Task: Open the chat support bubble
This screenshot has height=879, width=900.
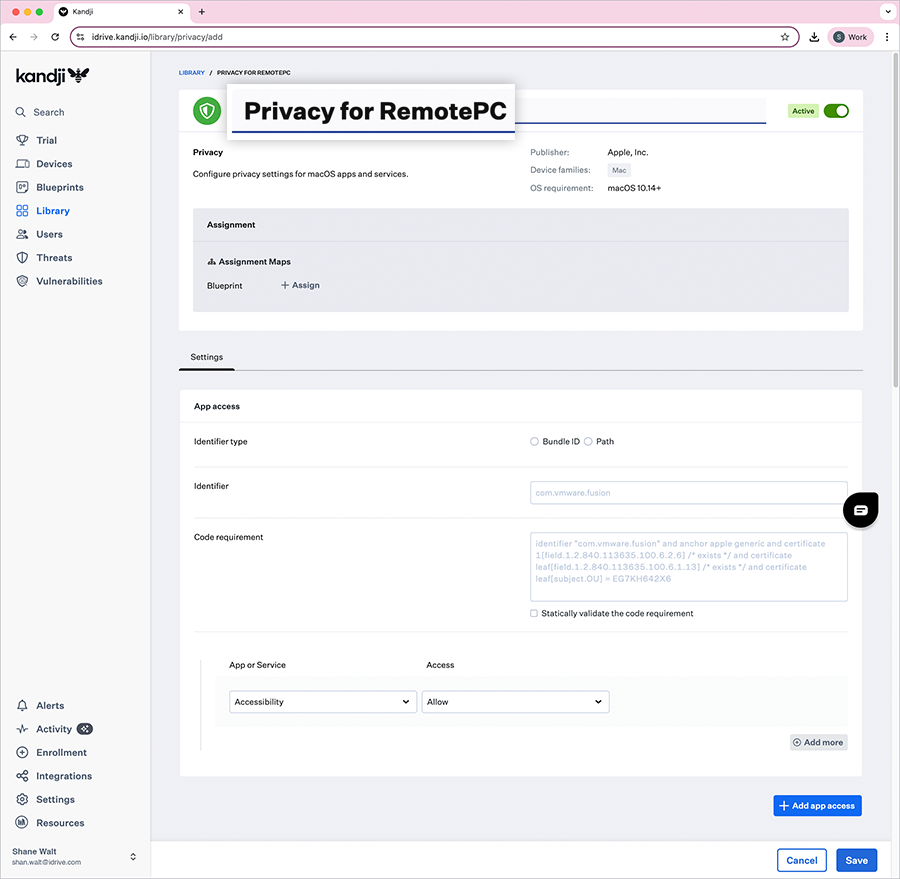Action: (x=860, y=510)
